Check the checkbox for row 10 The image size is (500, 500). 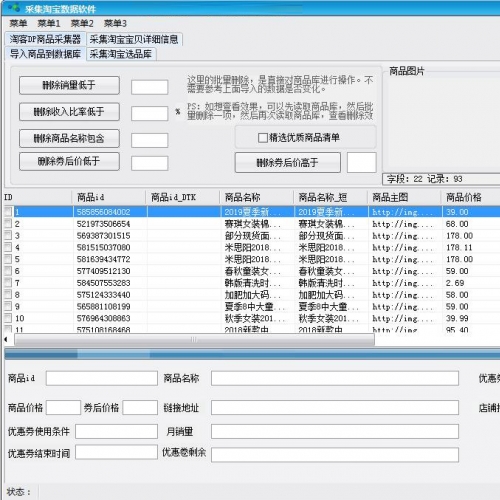coord(8,318)
